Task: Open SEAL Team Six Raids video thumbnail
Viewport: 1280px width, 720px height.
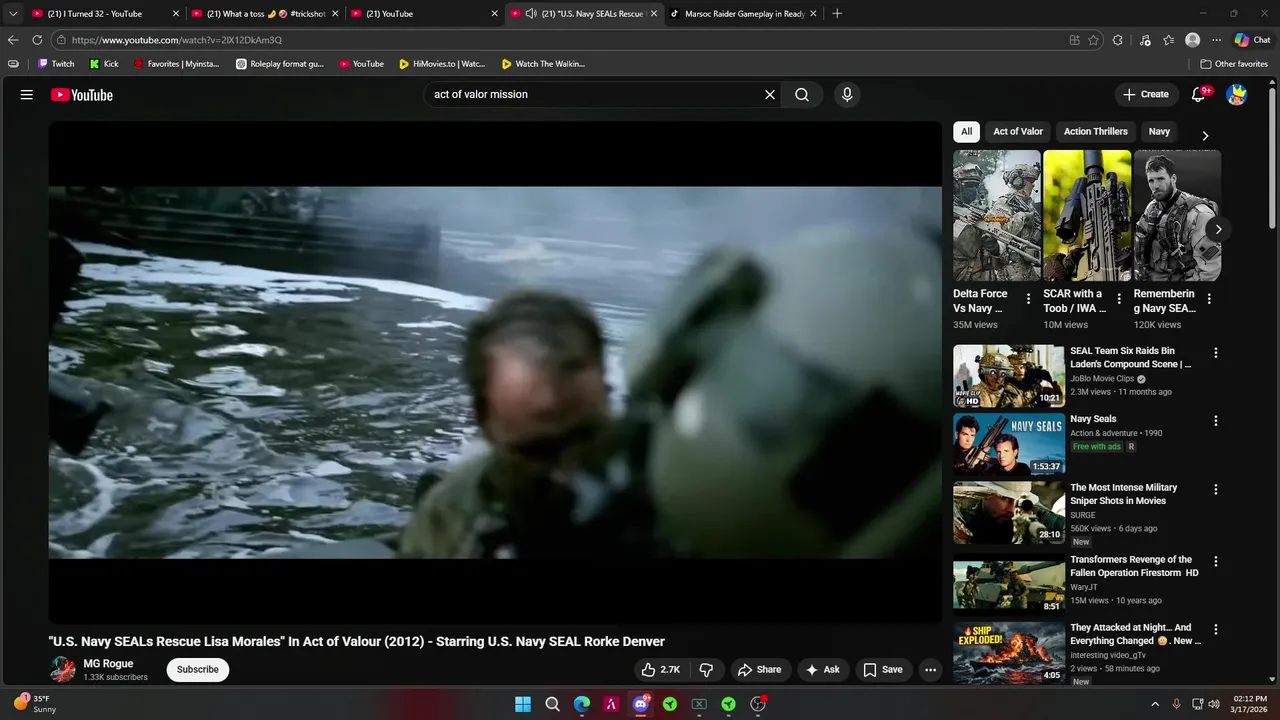Action: [x=1009, y=376]
